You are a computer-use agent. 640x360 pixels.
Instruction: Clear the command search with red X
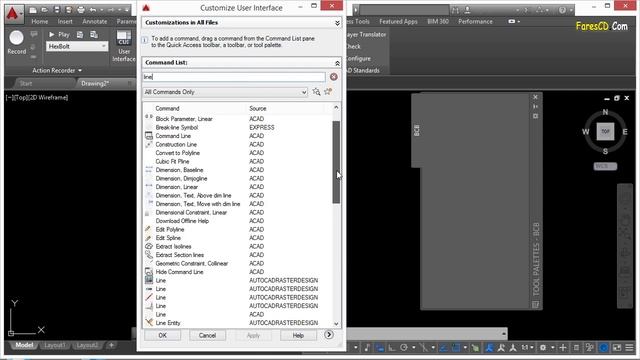333,77
